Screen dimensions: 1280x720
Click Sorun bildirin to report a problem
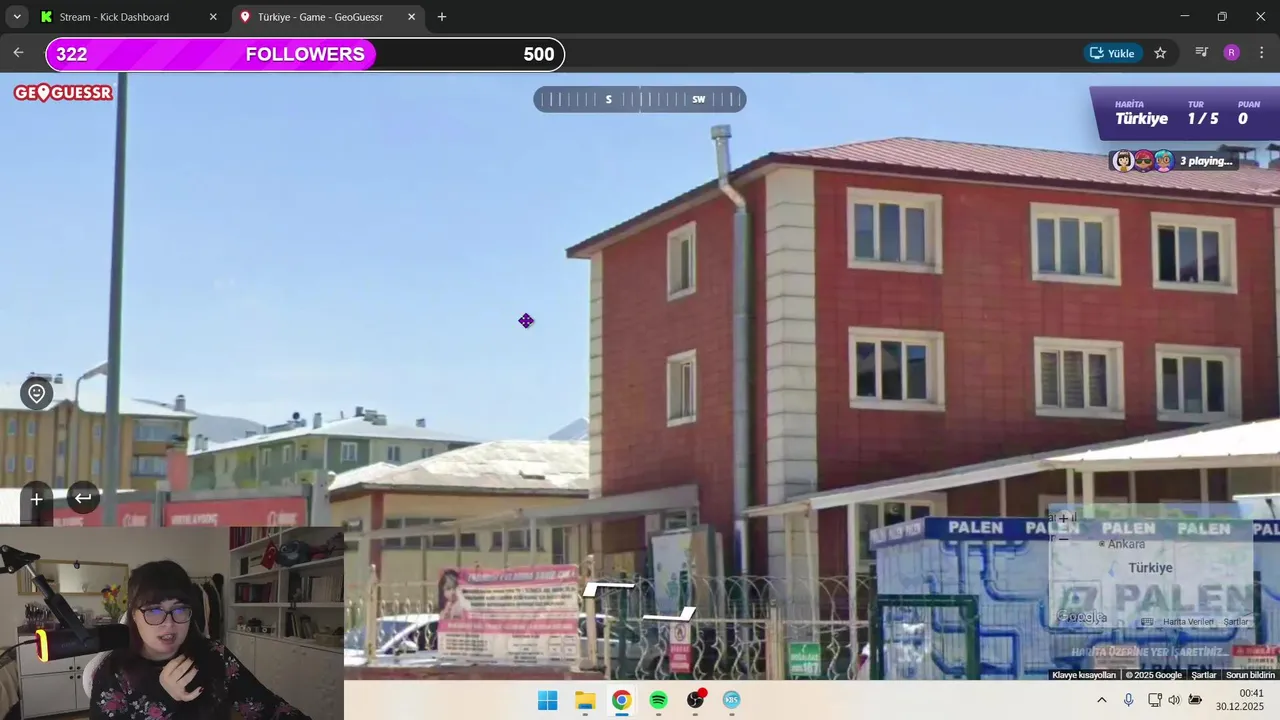pyautogui.click(x=1250, y=675)
